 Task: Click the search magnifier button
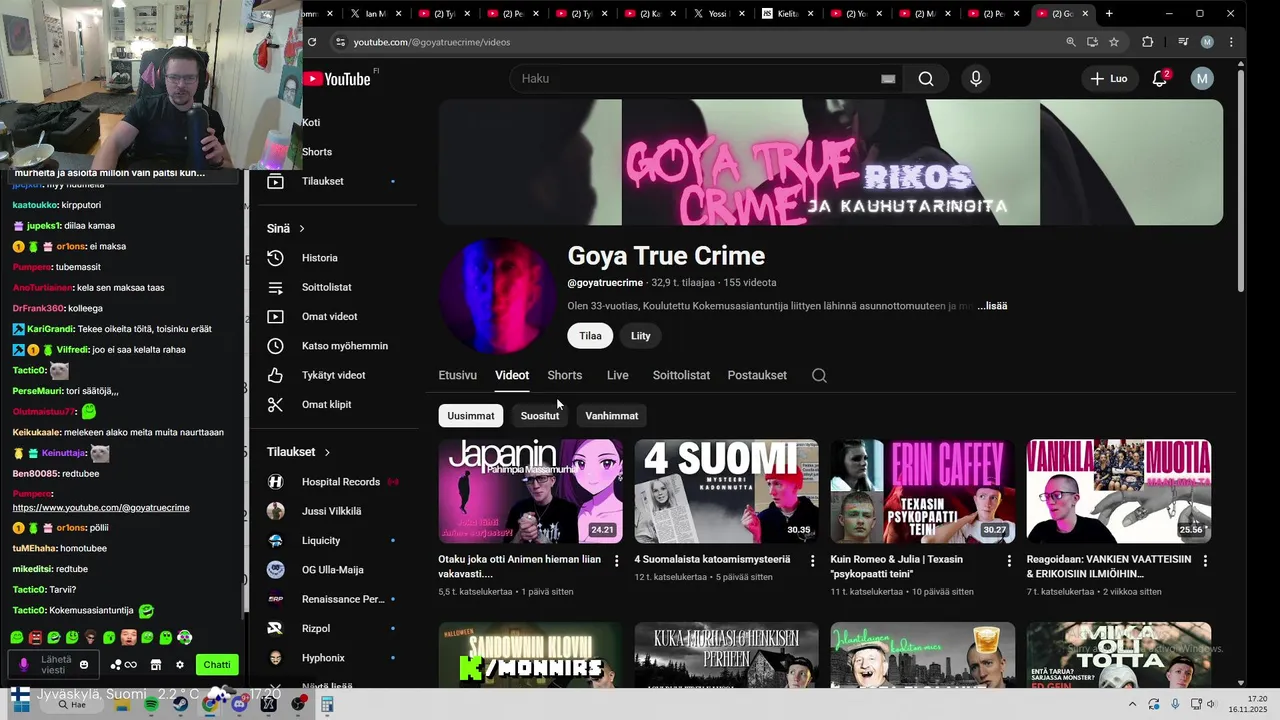[x=926, y=79]
